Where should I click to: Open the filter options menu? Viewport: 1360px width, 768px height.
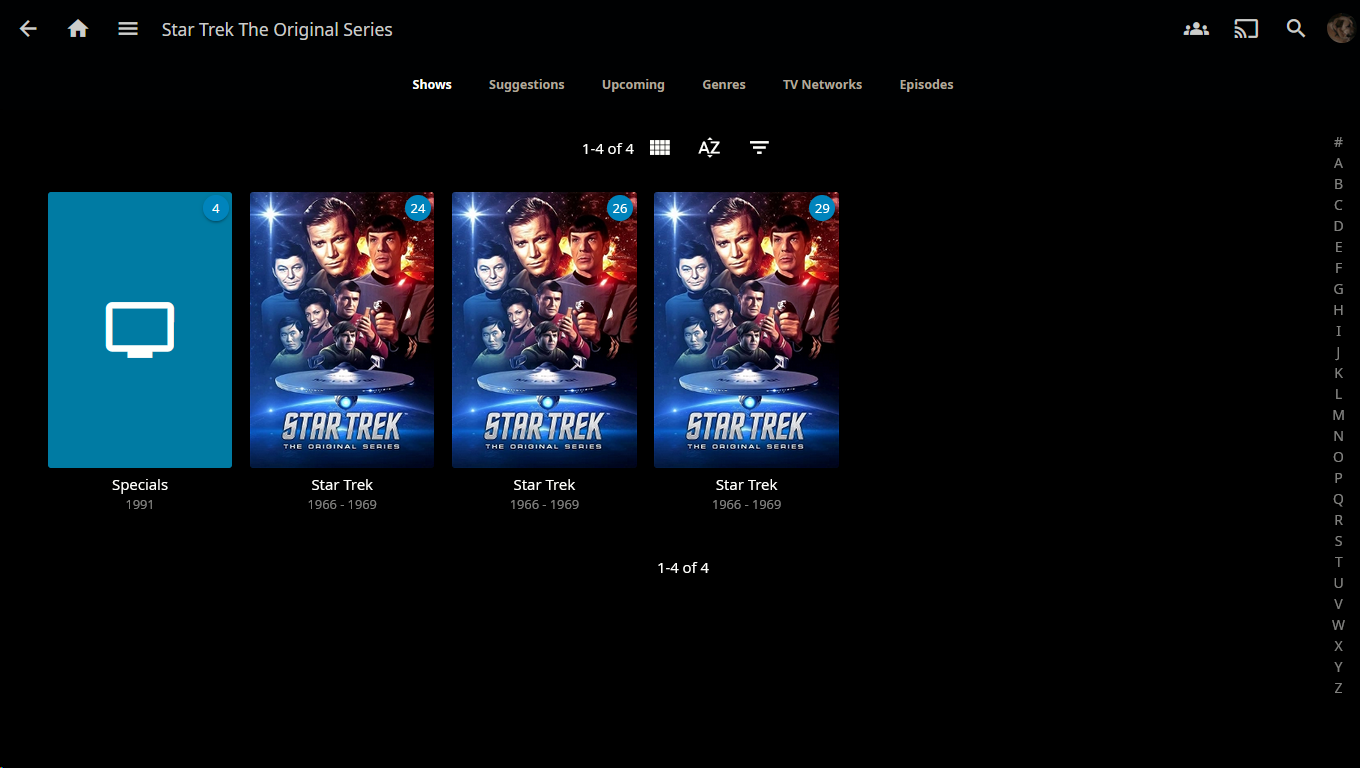pyautogui.click(x=759, y=148)
